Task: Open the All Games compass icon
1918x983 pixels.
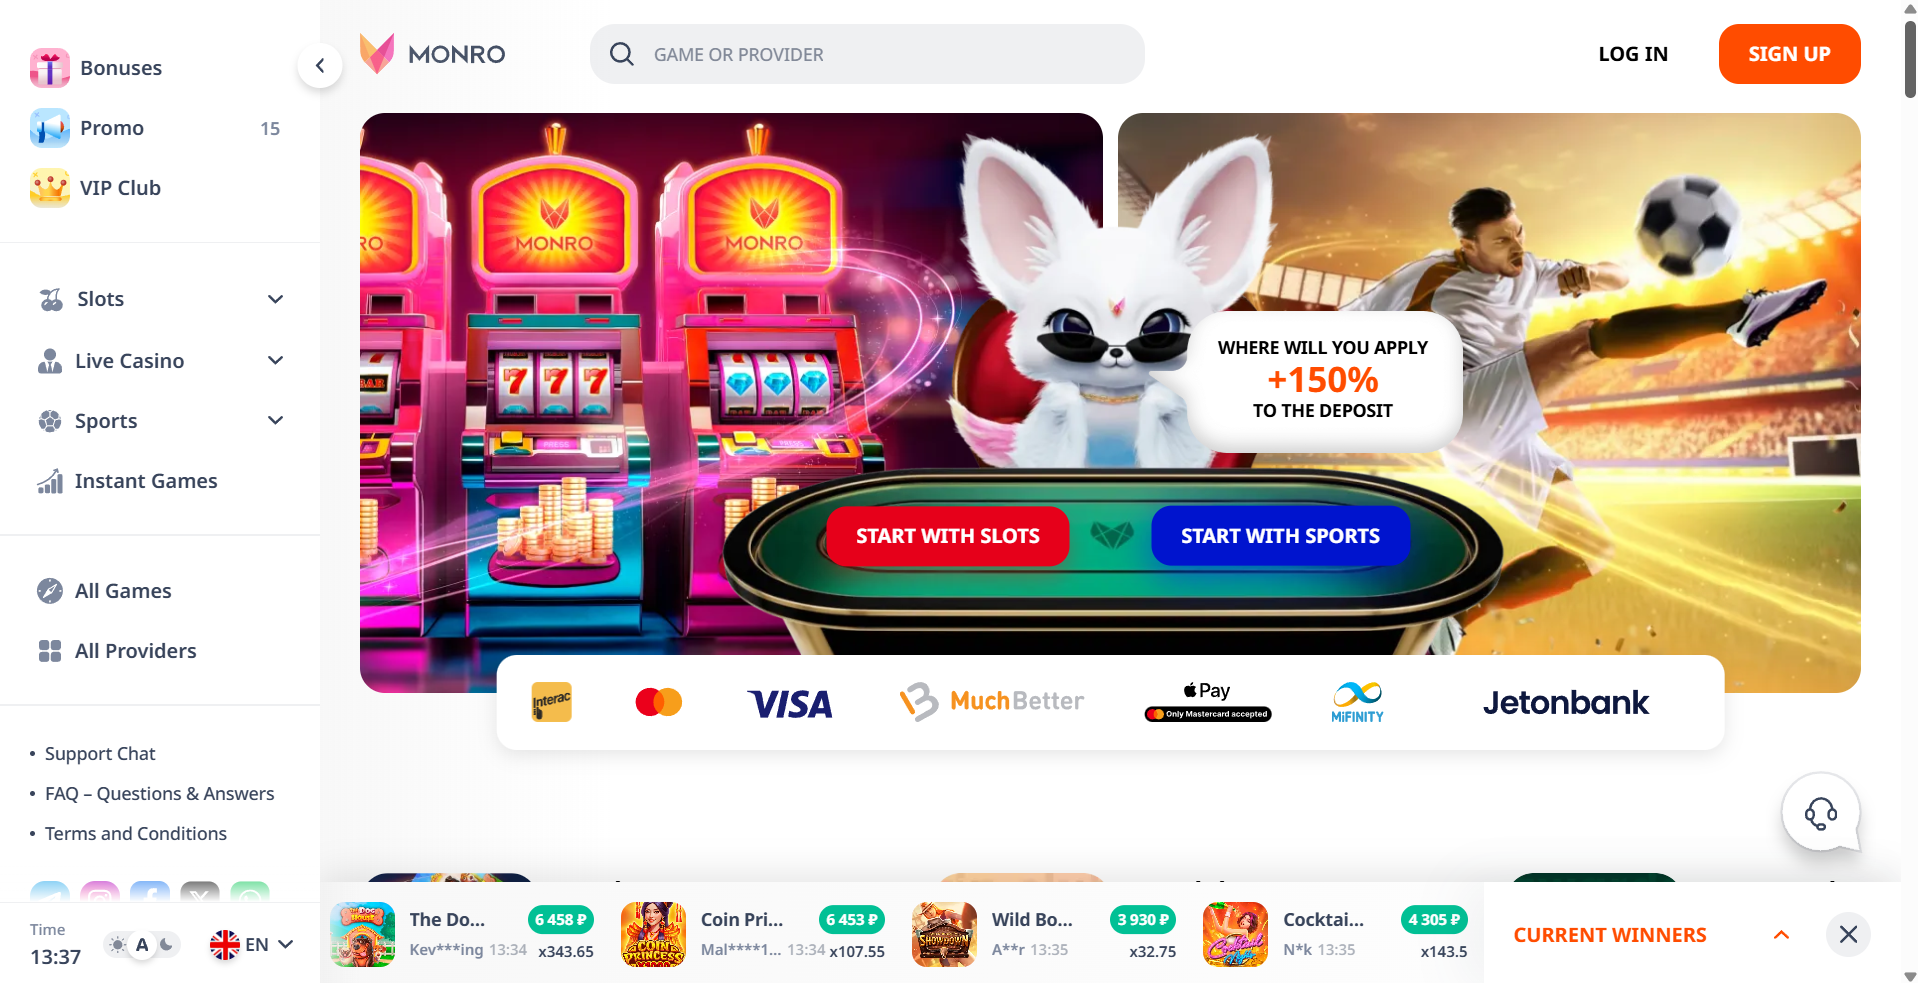Action: (x=50, y=591)
